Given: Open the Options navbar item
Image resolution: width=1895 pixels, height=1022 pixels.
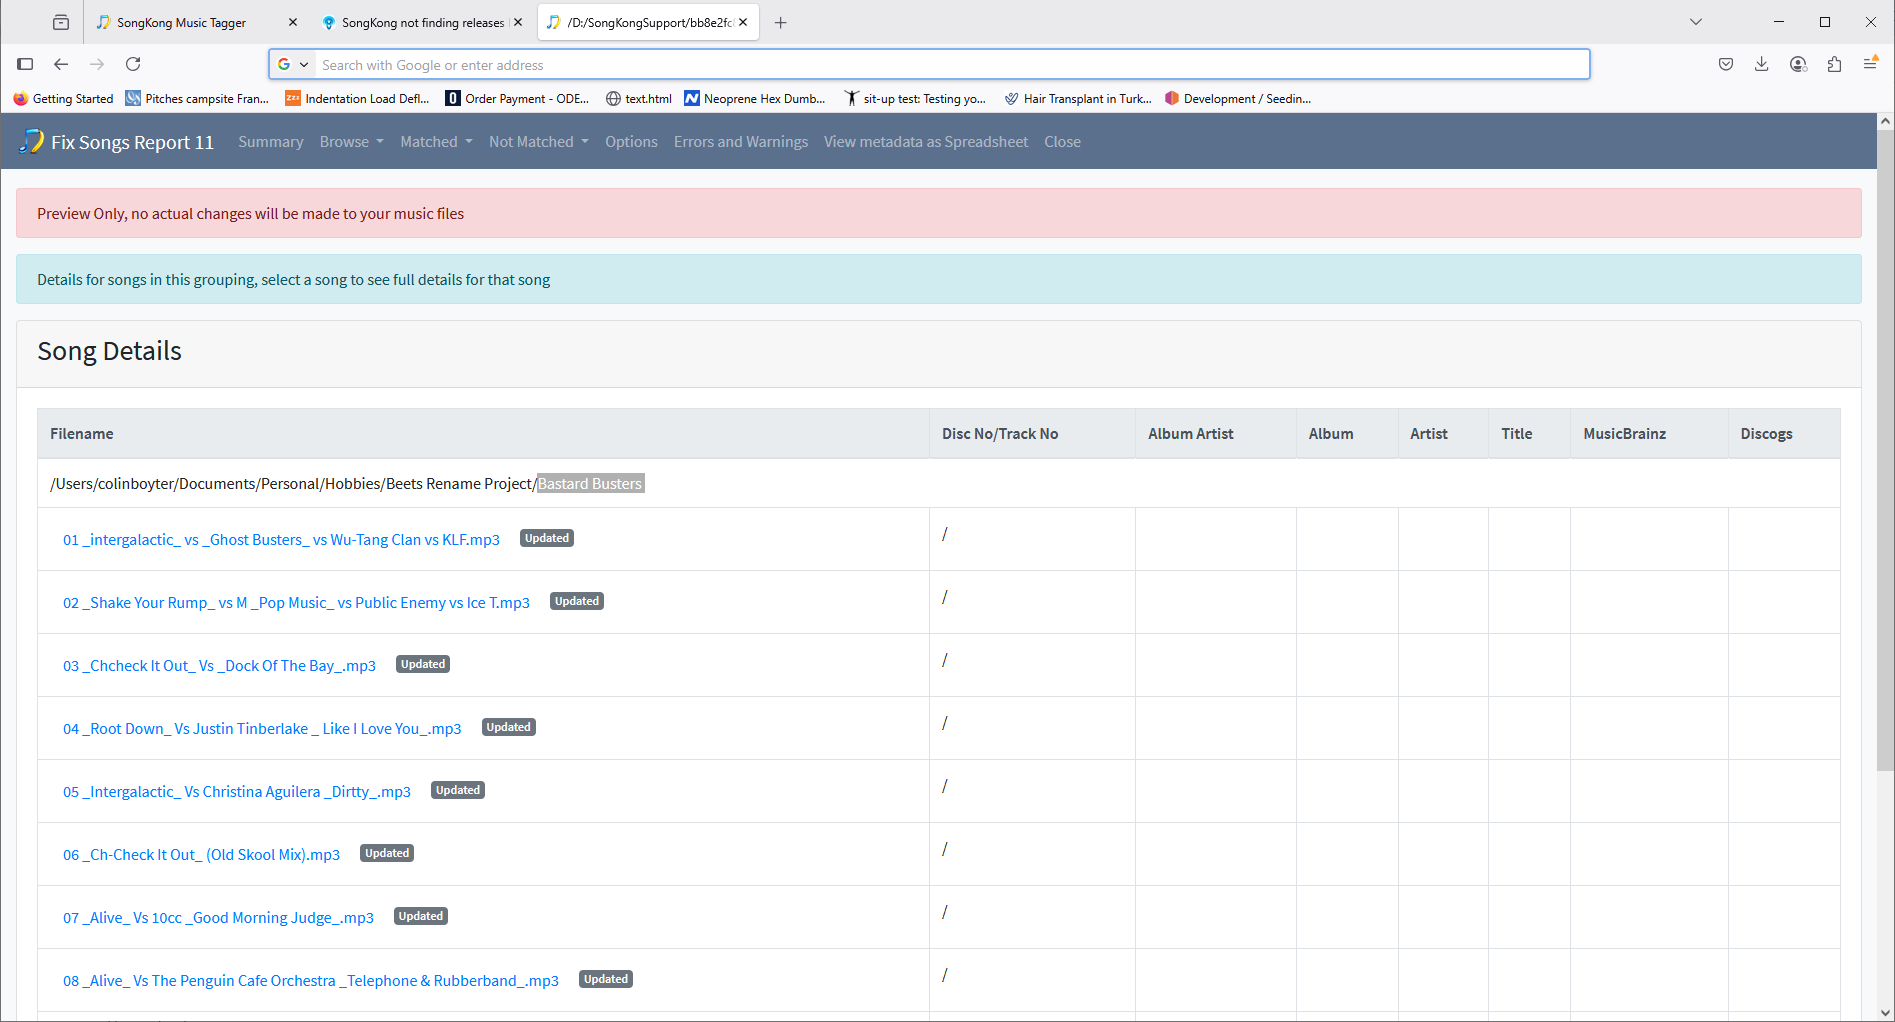Looking at the screenshot, I should 631,142.
